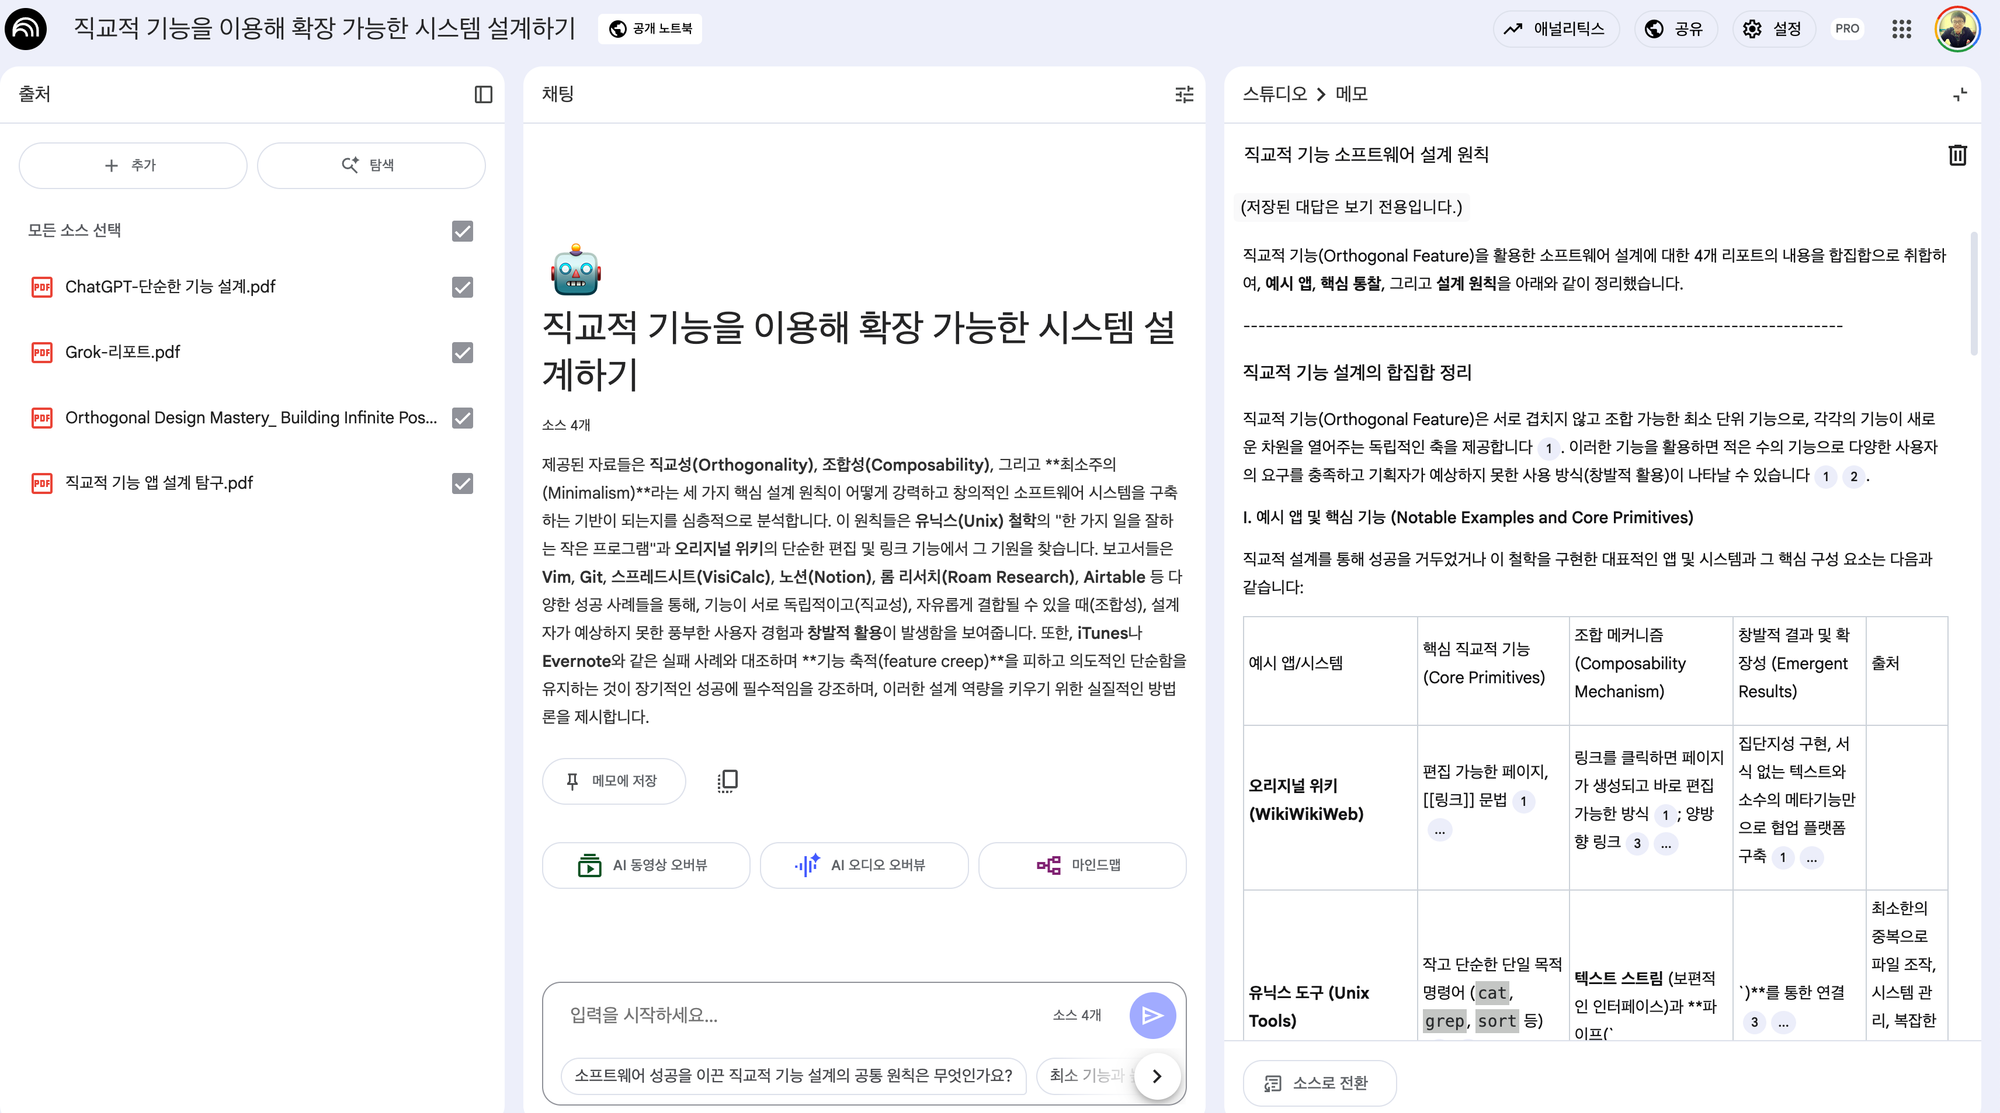Show next suggested questions with chevron
This screenshot has height=1113, width=2000.
pos(1157,1076)
